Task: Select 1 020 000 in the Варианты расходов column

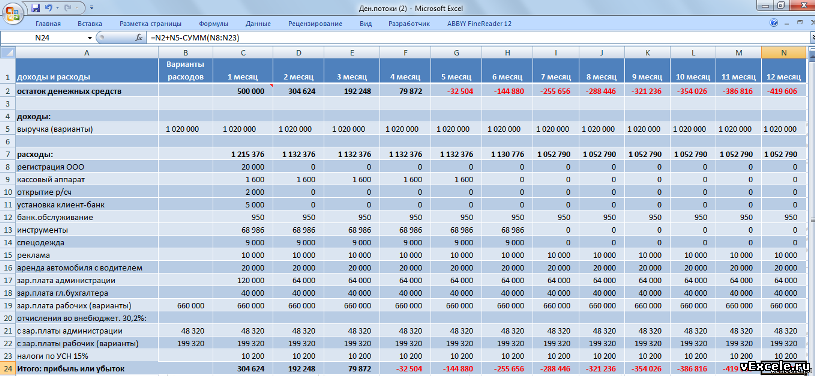Action: (x=186, y=129)
